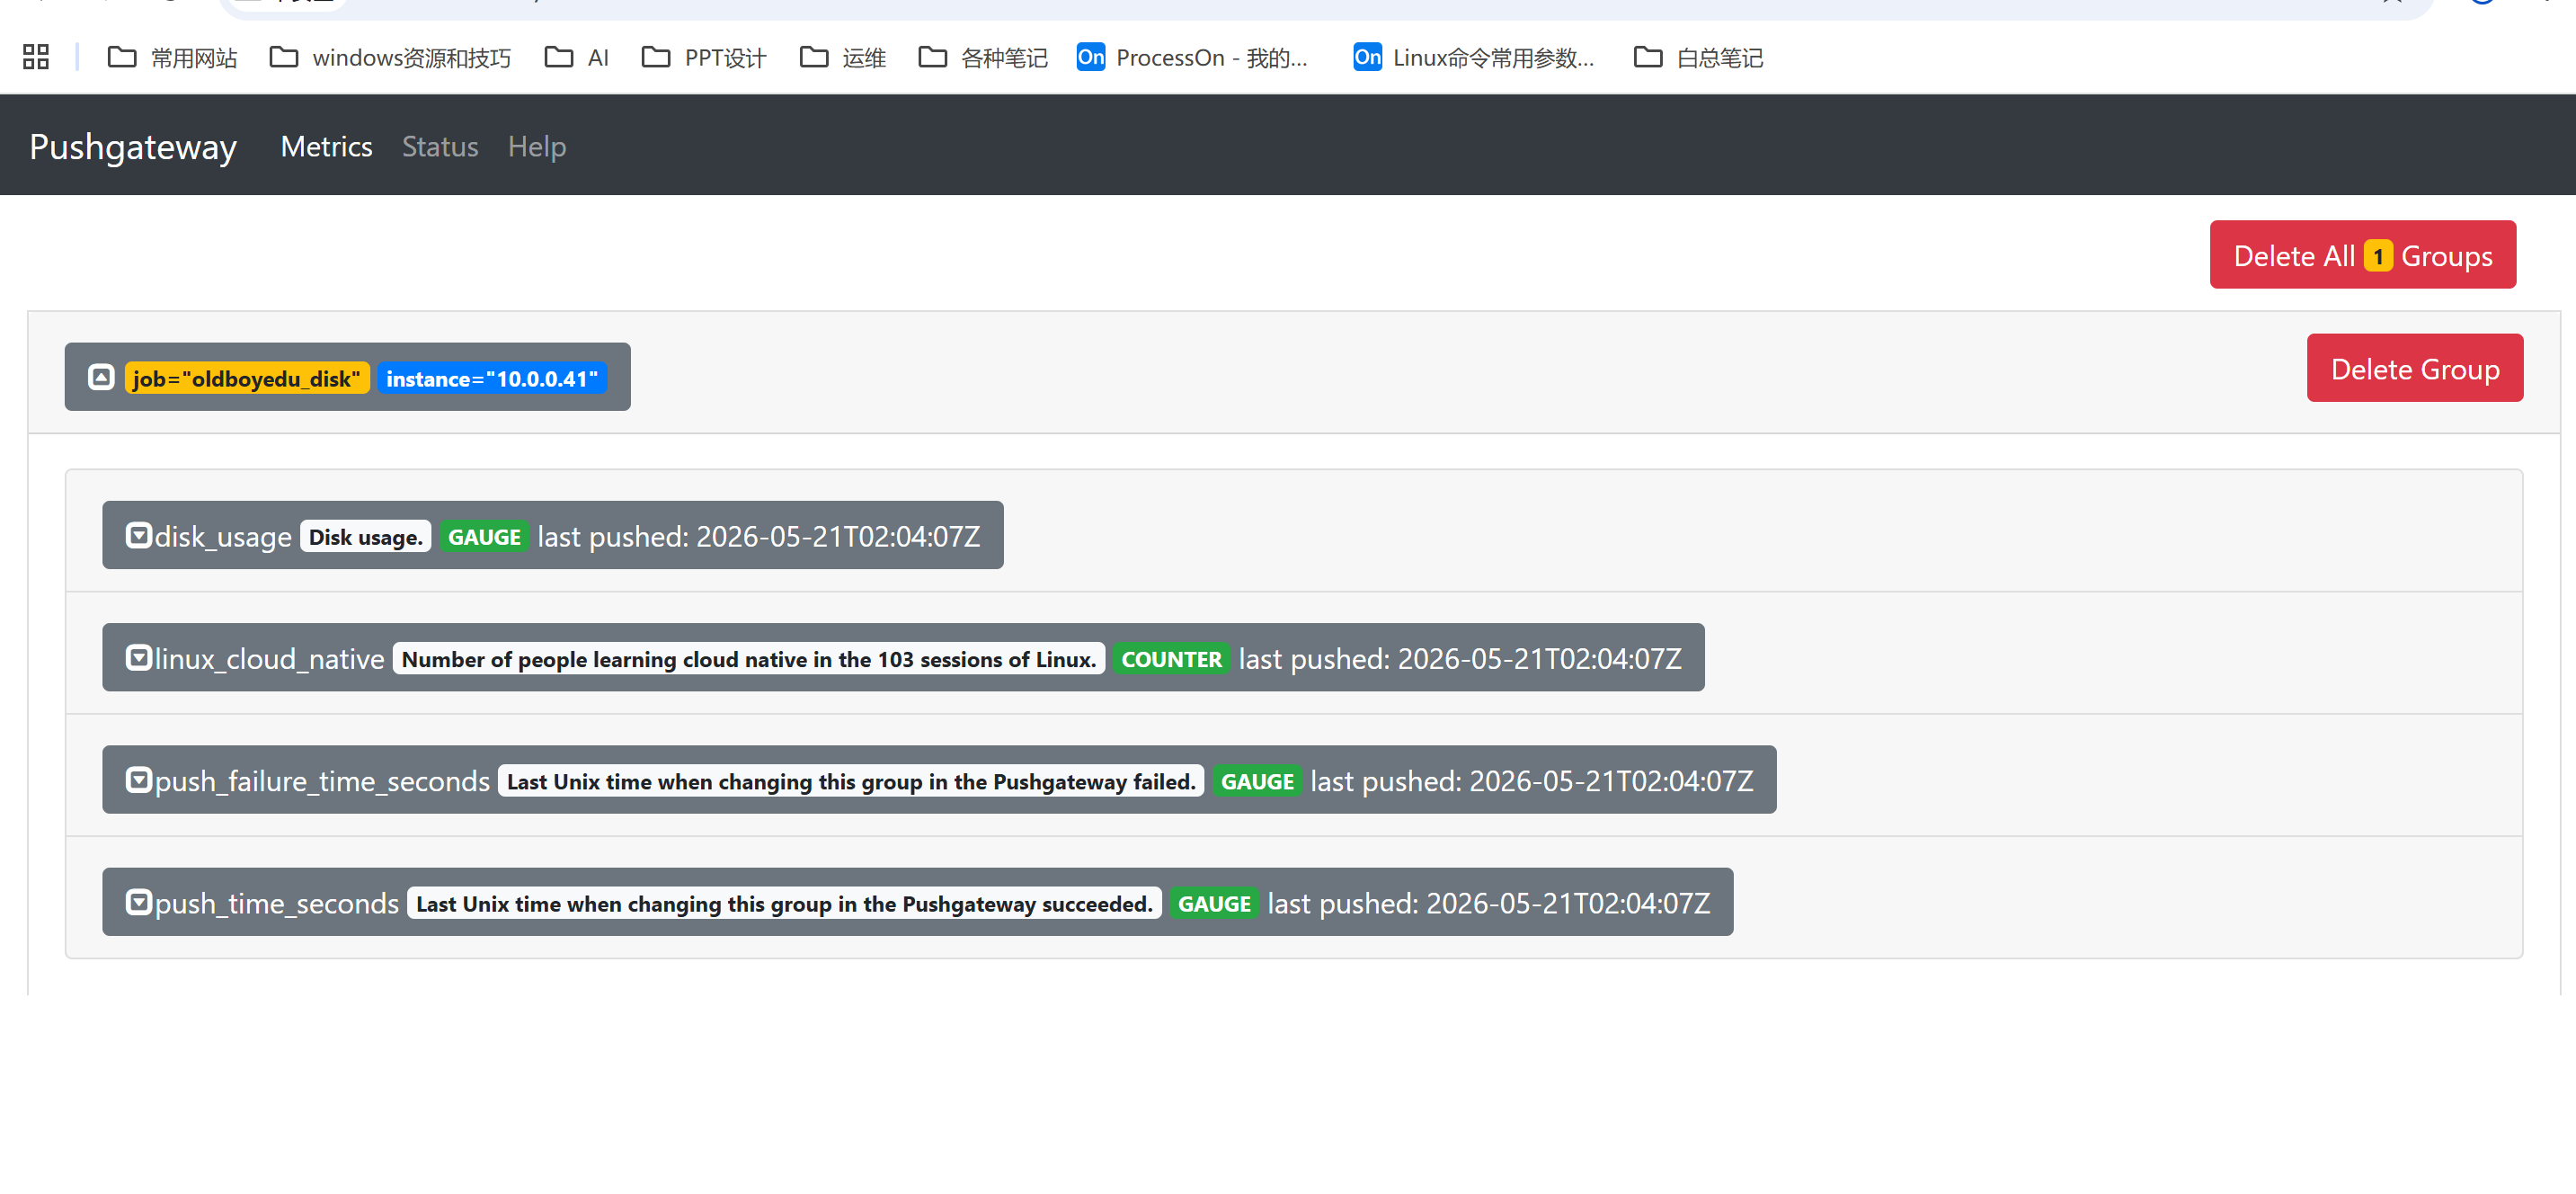
Task: Click Delete All Groups button
Action: [2362, 255]
